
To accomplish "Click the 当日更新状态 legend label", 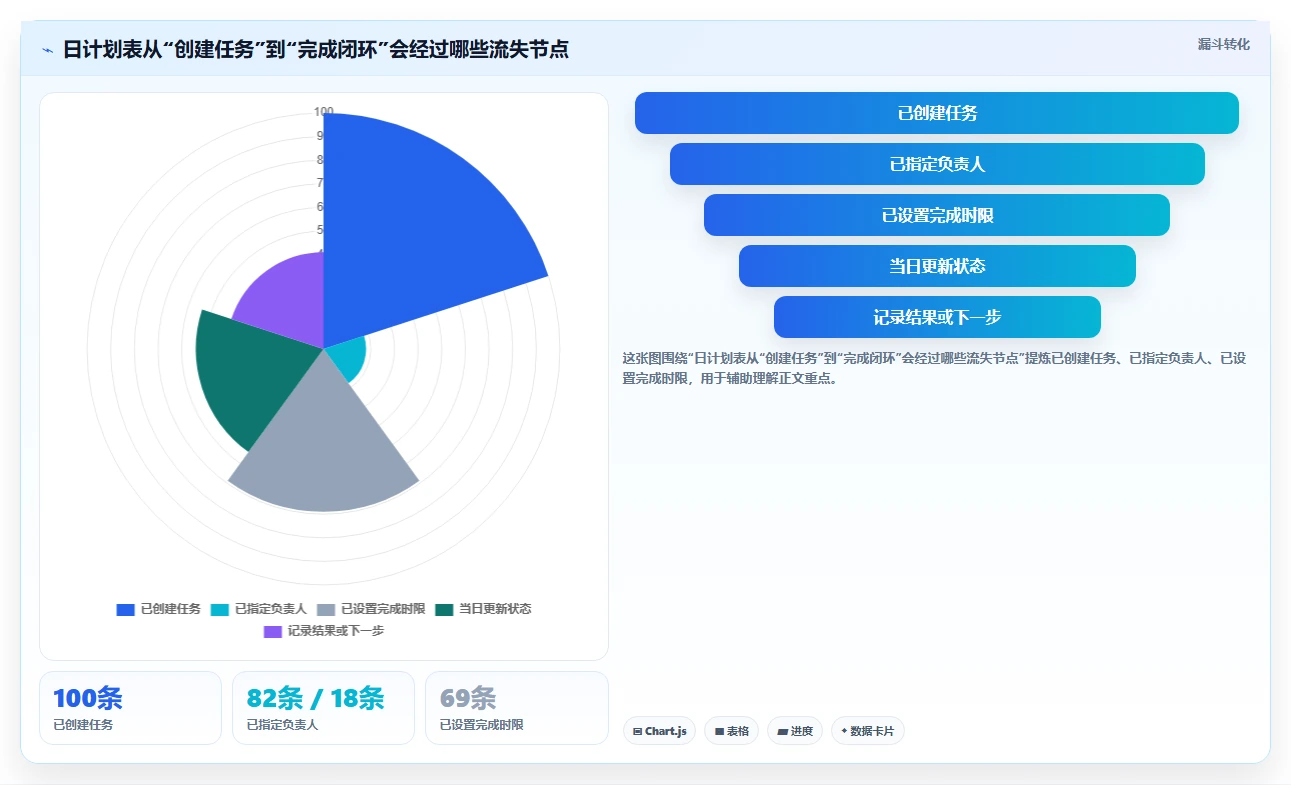I will [x=495, y=609].
